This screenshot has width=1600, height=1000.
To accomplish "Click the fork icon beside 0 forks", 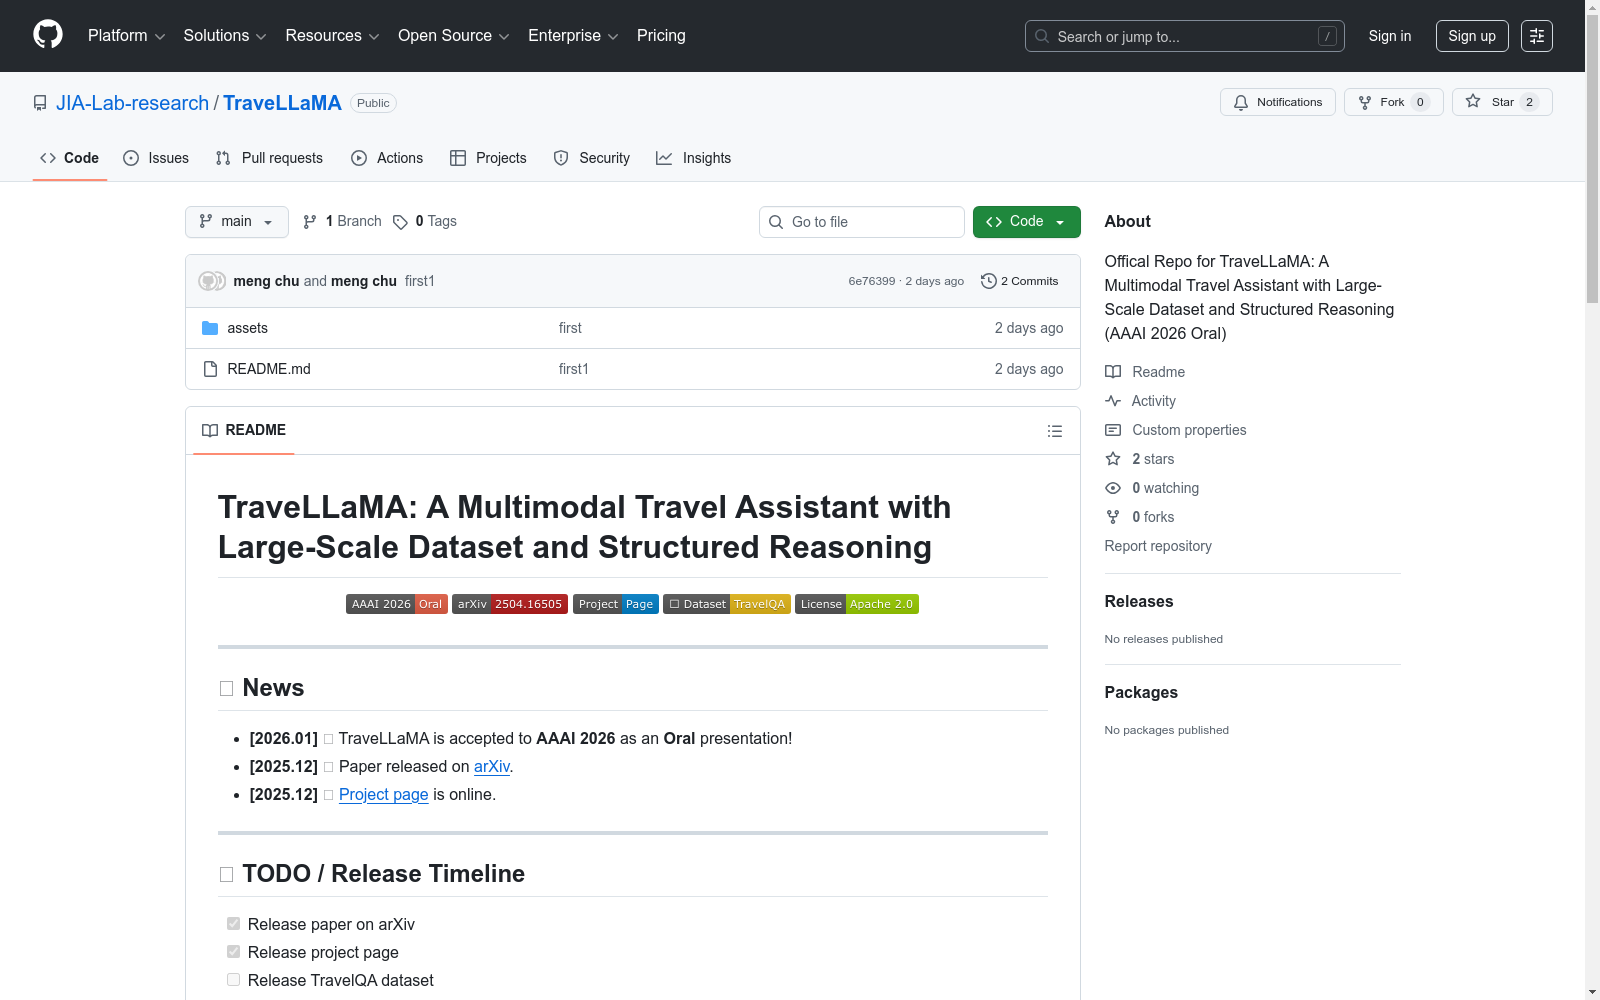I will click(1113, 517).
